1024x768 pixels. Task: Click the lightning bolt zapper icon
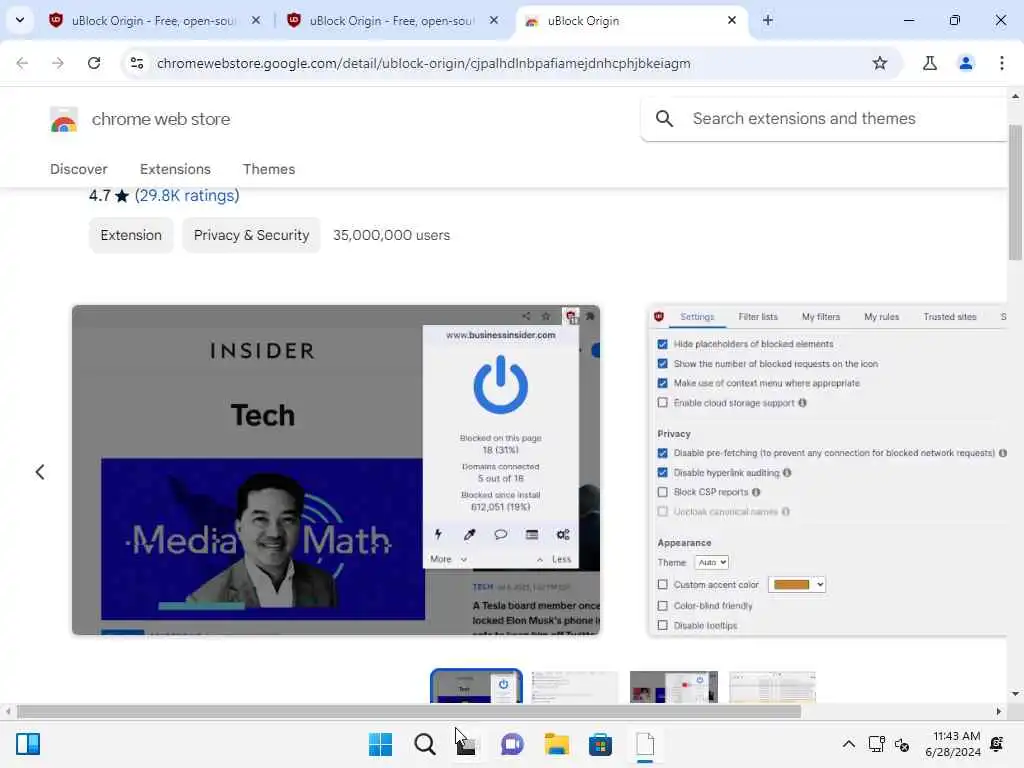[x=438, y=535]
